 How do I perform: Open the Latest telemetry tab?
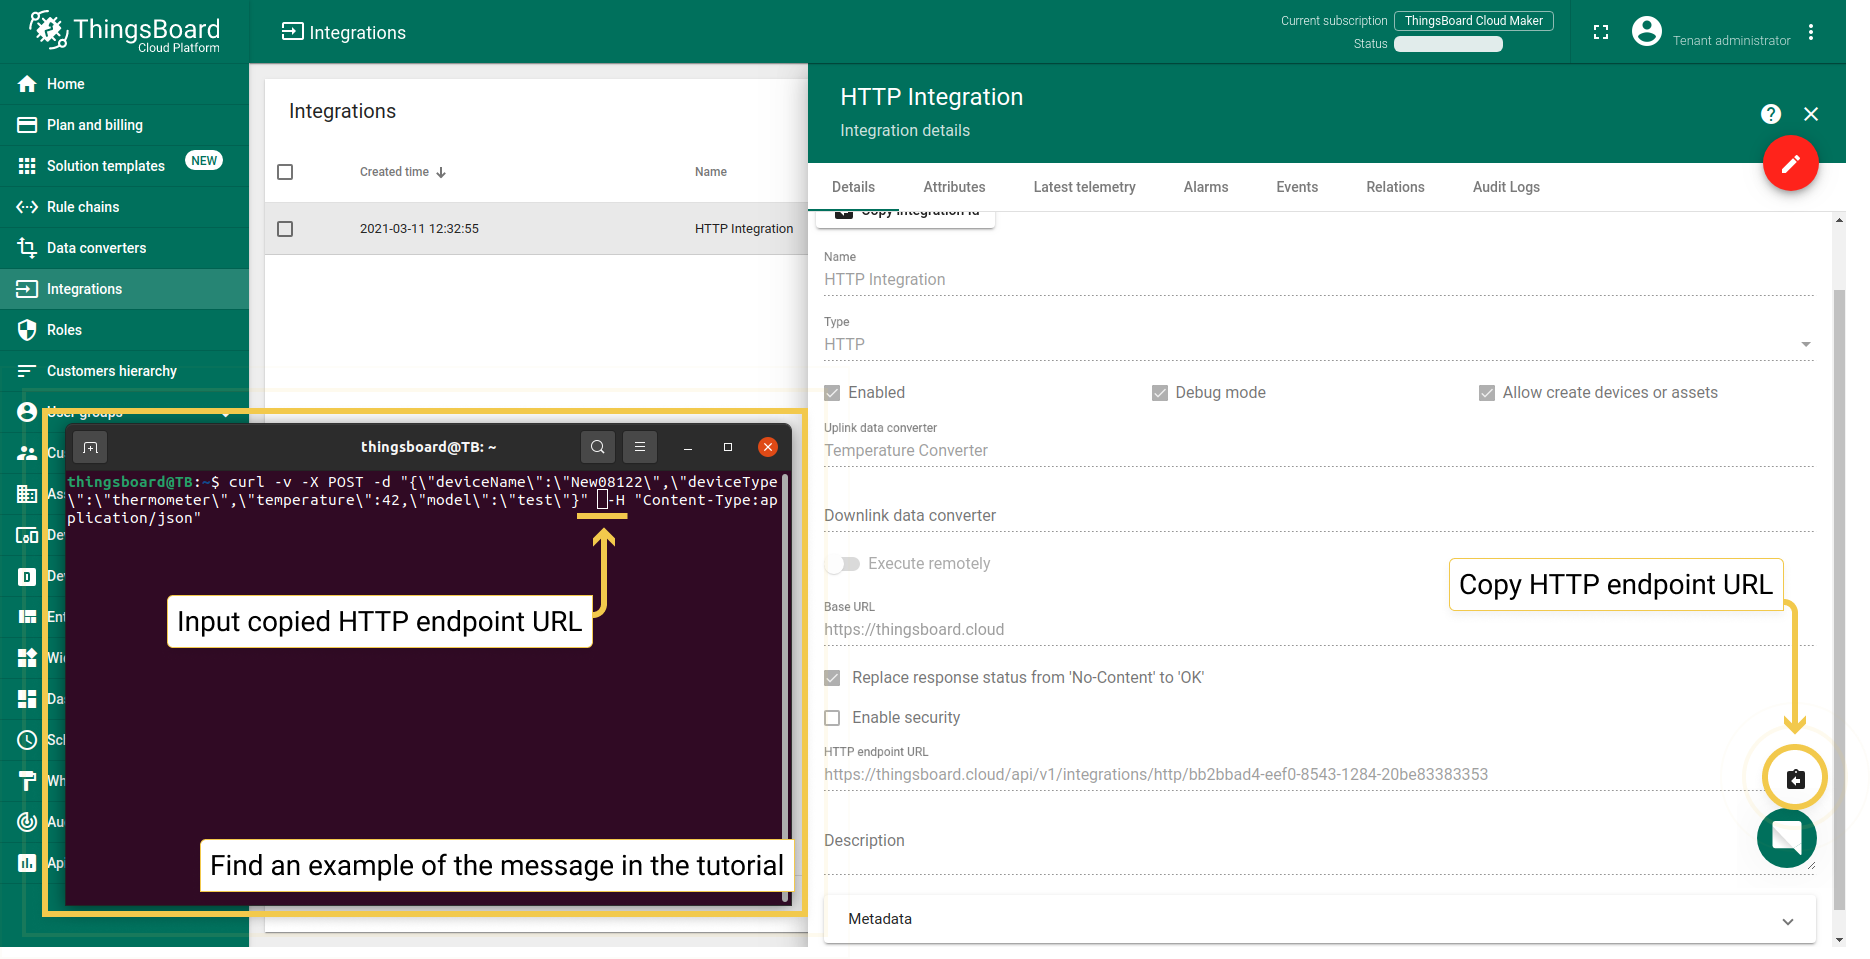tap(1084, 187)
